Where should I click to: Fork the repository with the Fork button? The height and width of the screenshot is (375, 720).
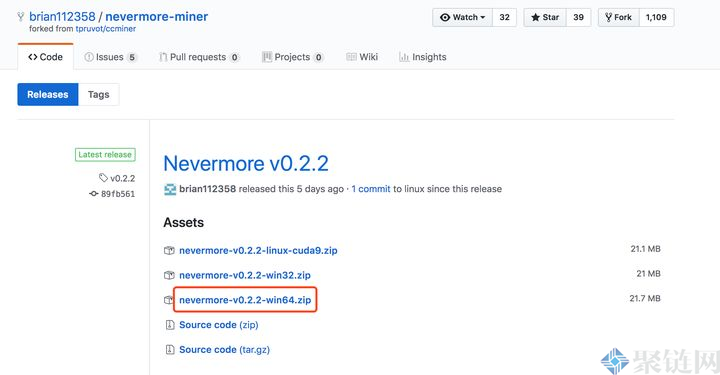point(619,17)
